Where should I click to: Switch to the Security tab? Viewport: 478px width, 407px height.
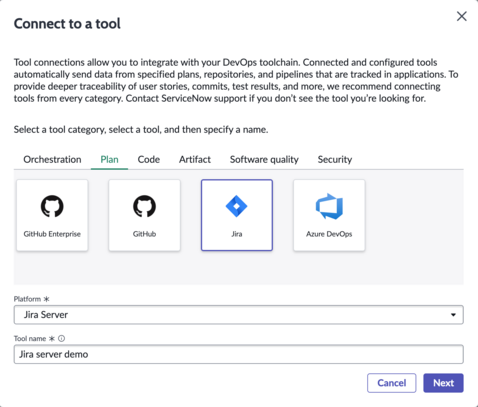coord(335,160)
